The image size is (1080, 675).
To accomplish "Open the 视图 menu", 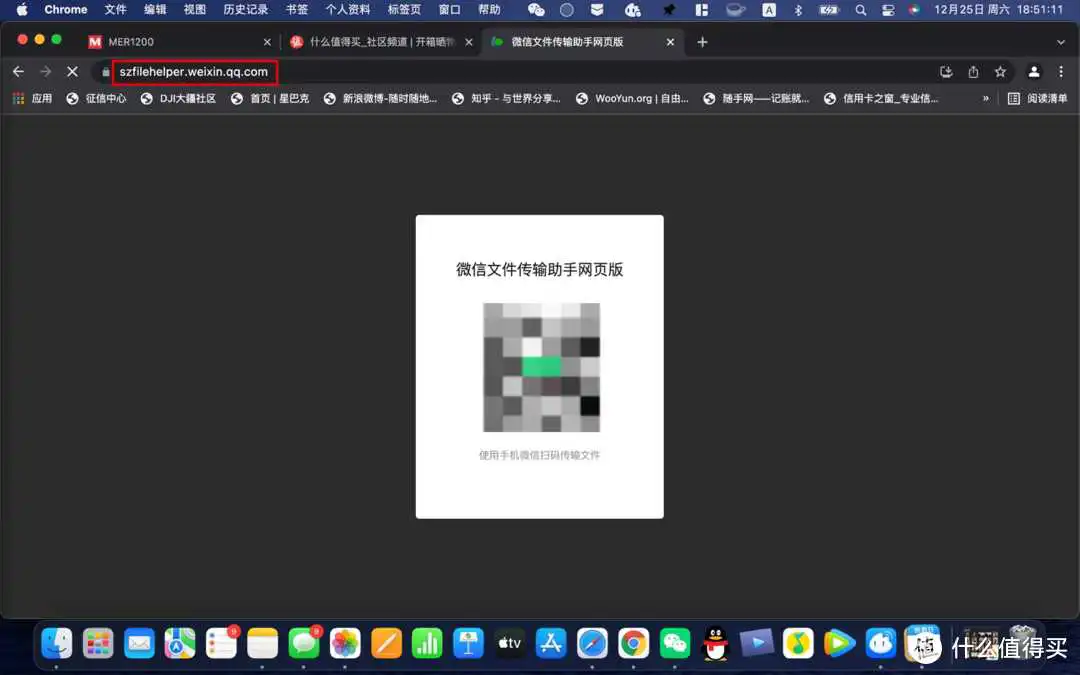I will click(195, 10).
